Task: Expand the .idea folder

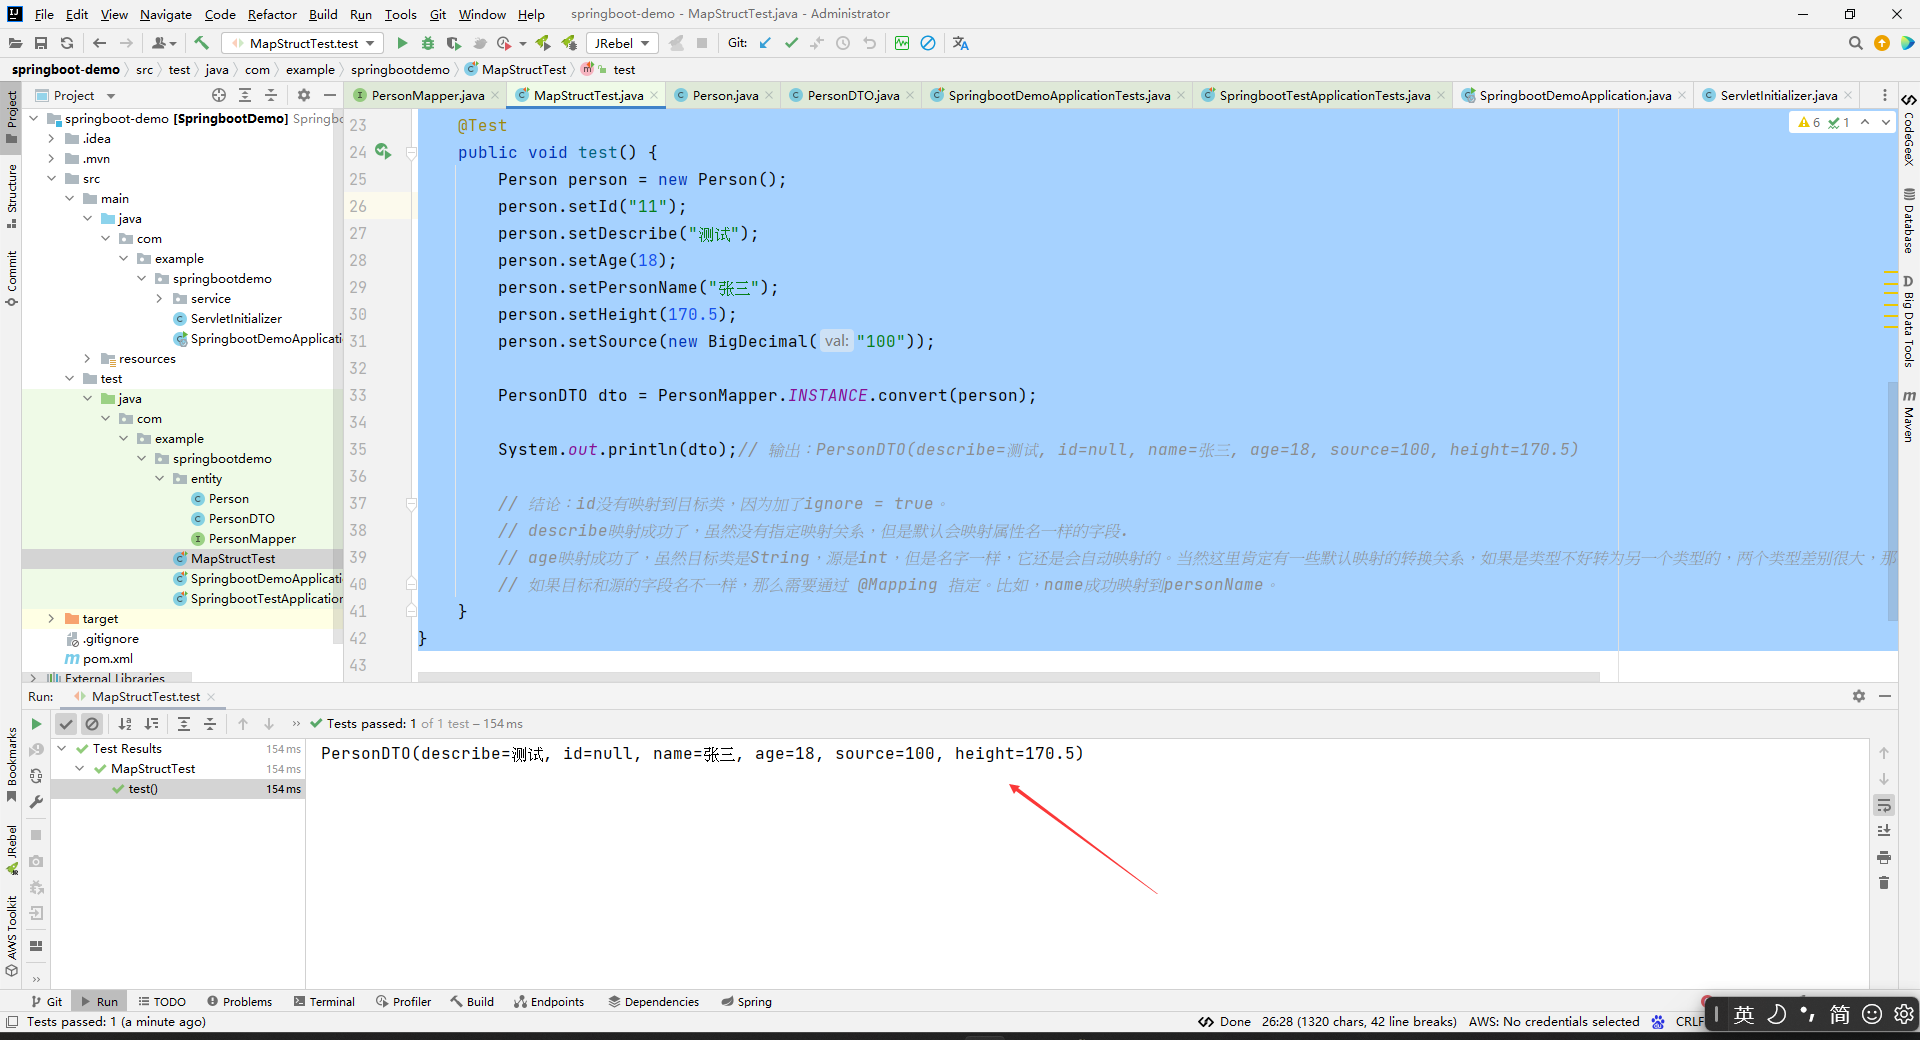Action: tap(51, 139)
